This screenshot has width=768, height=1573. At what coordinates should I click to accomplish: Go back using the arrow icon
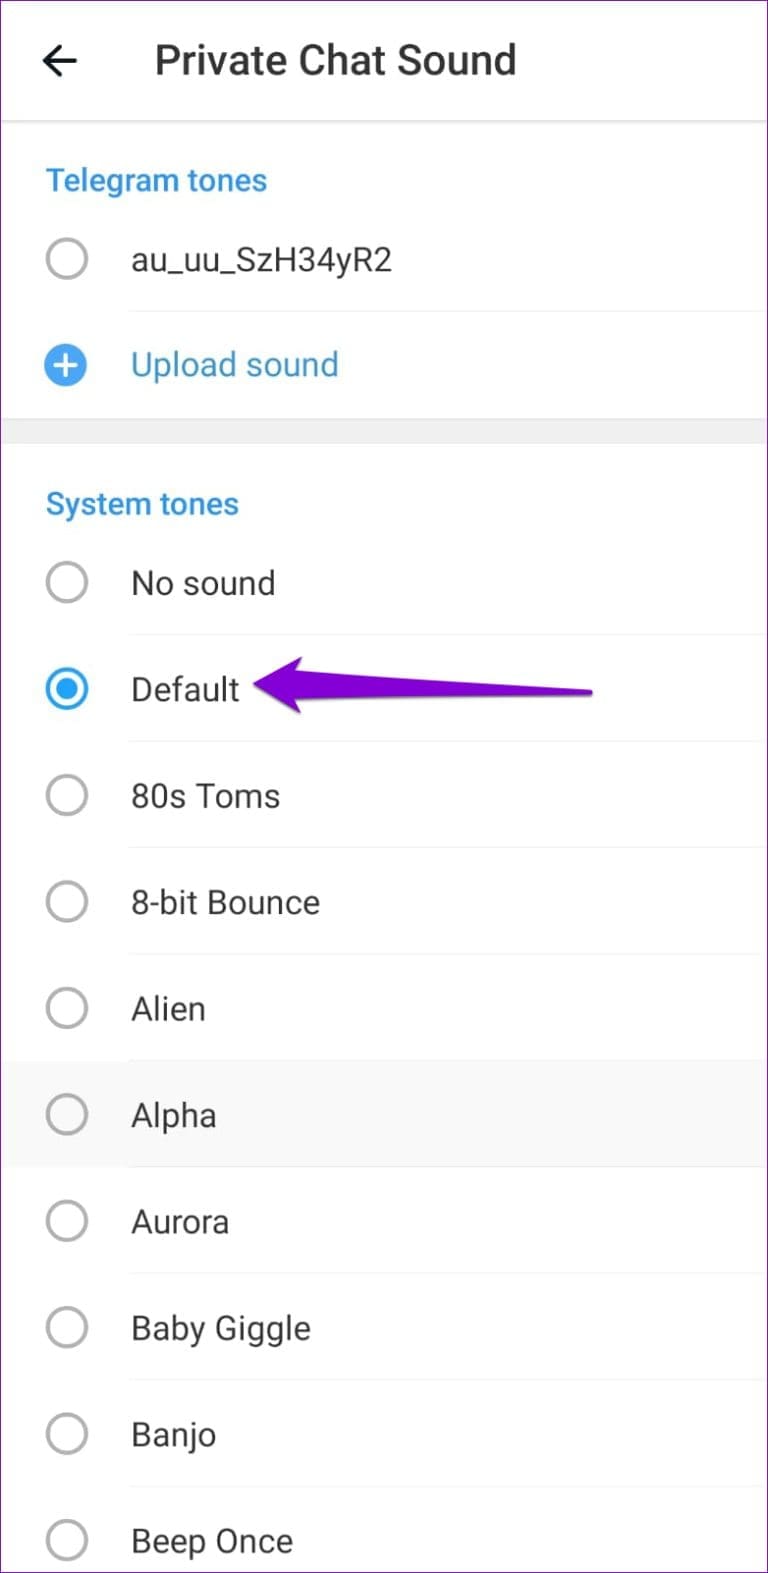click(59, 60)
